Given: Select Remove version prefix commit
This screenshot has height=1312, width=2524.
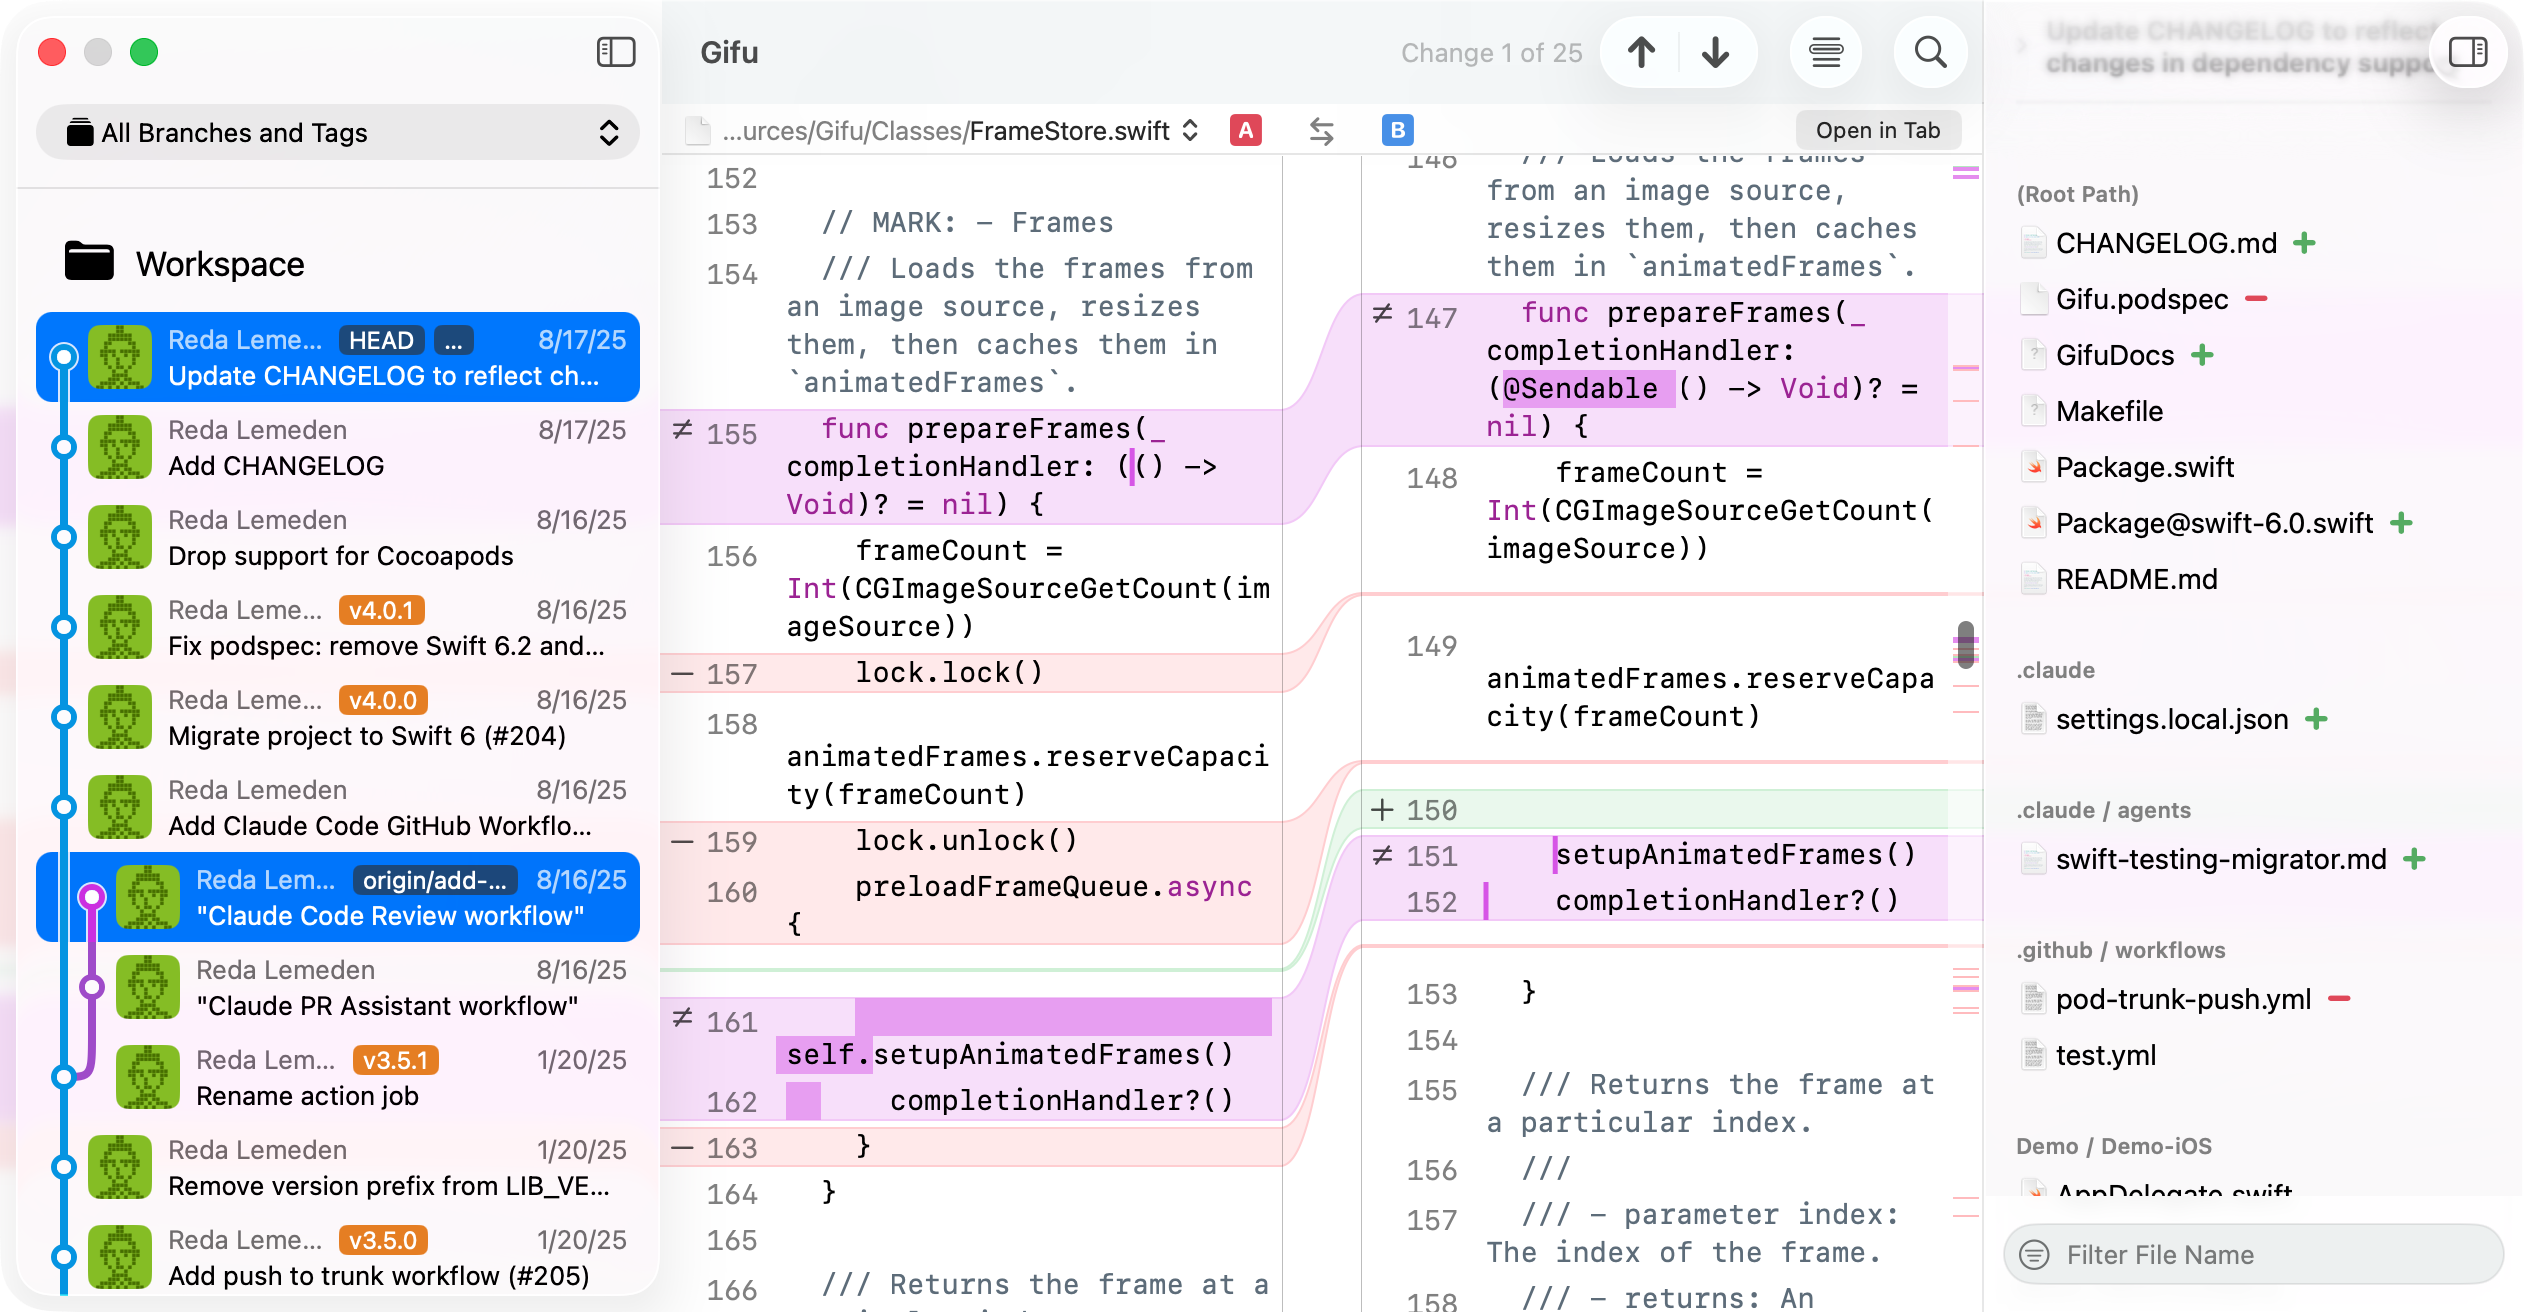Looking at the screenshot, I should tap(338, 1167).
